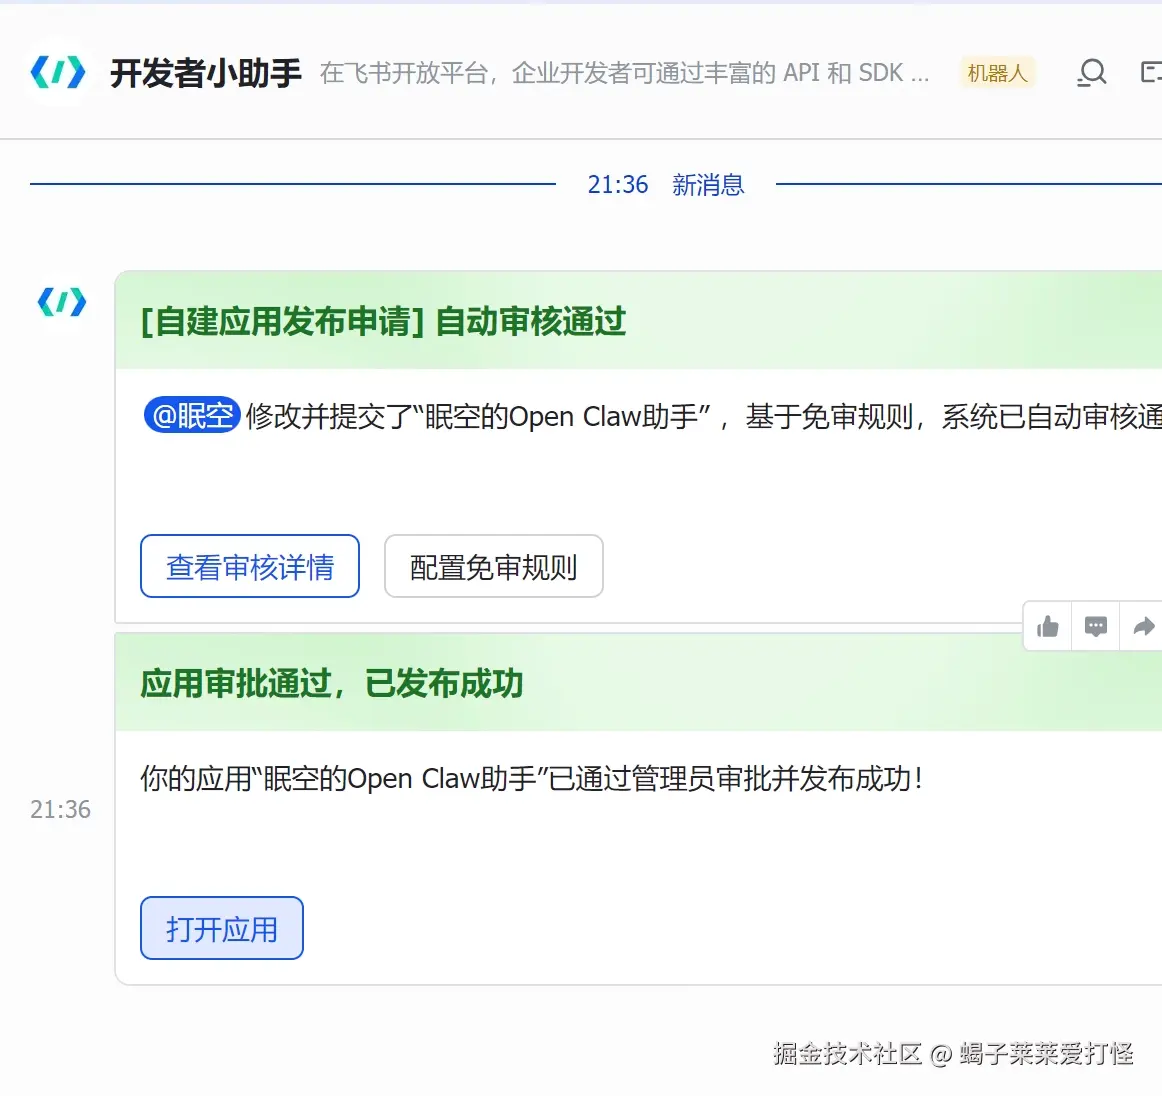
Task: Click the @眠空 mention
Action: tap(193, 415)
